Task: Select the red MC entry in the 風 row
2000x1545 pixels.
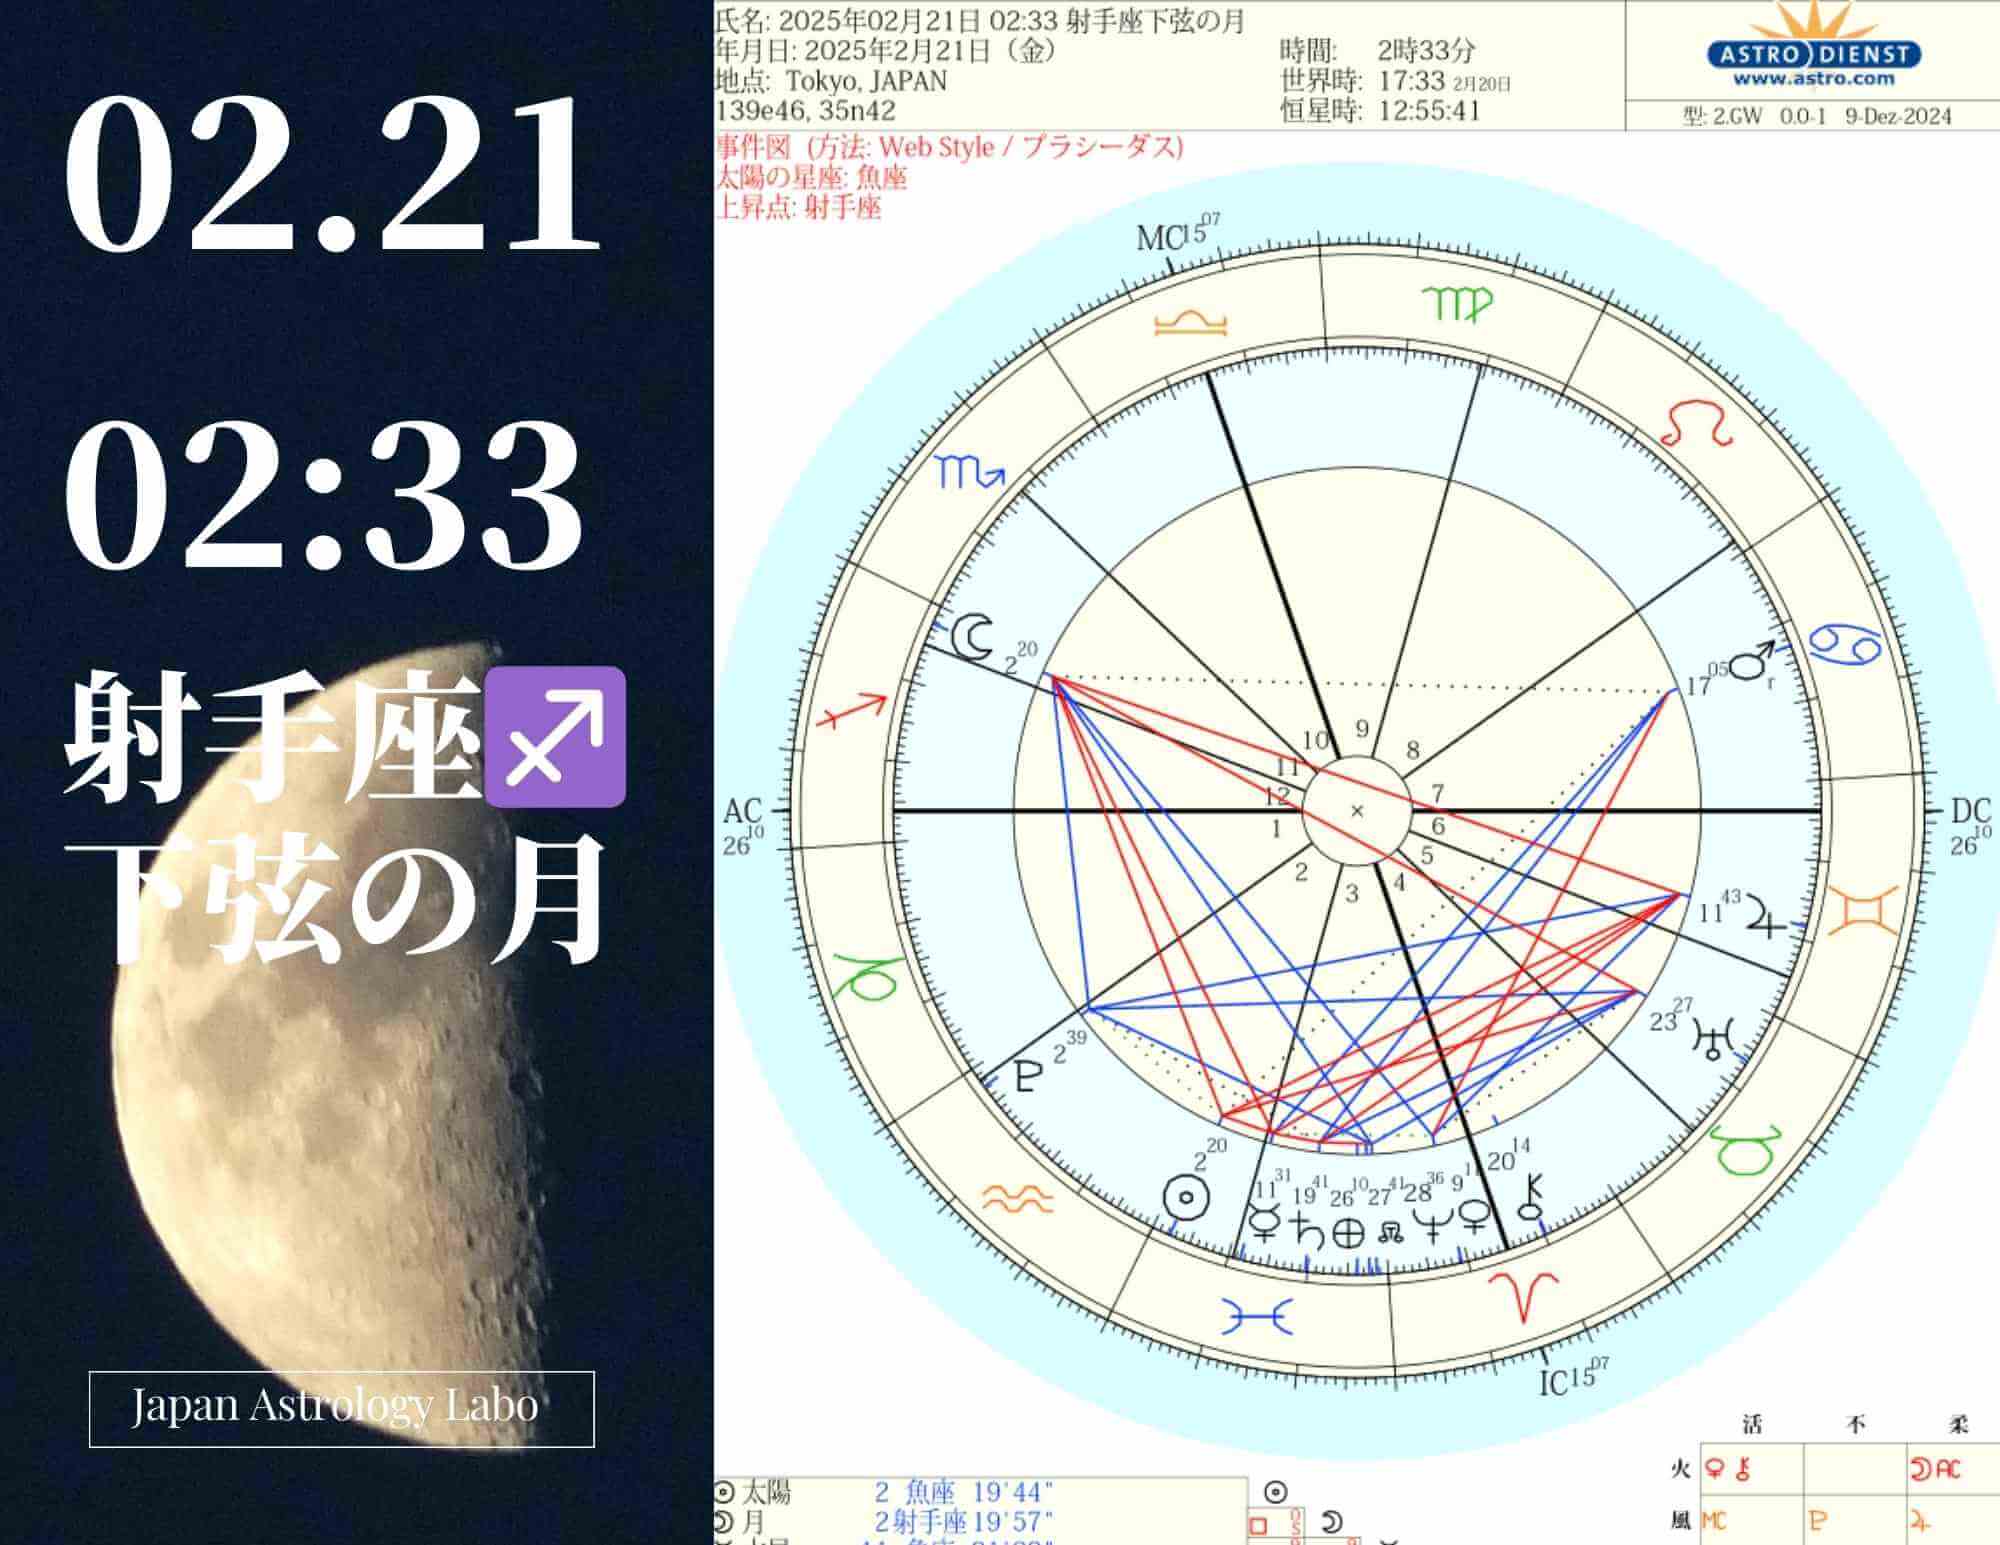Action: pos(1714,1522)
